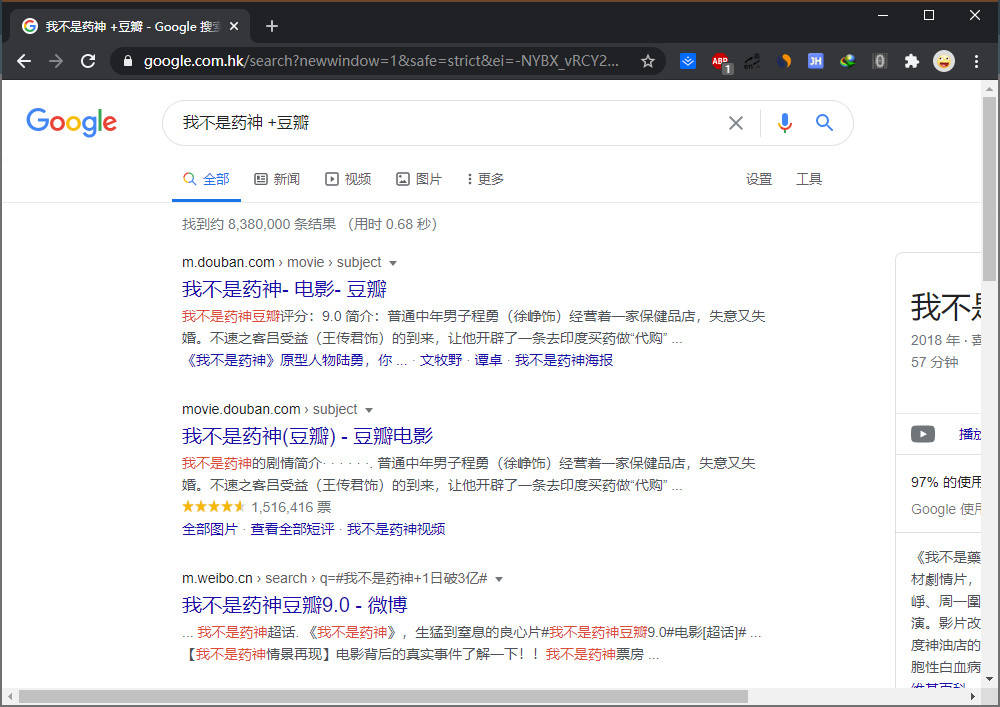Click the page reload icon
Image resolution: width=1000 pixels, height=707 pixels.
tap(88, 61)
